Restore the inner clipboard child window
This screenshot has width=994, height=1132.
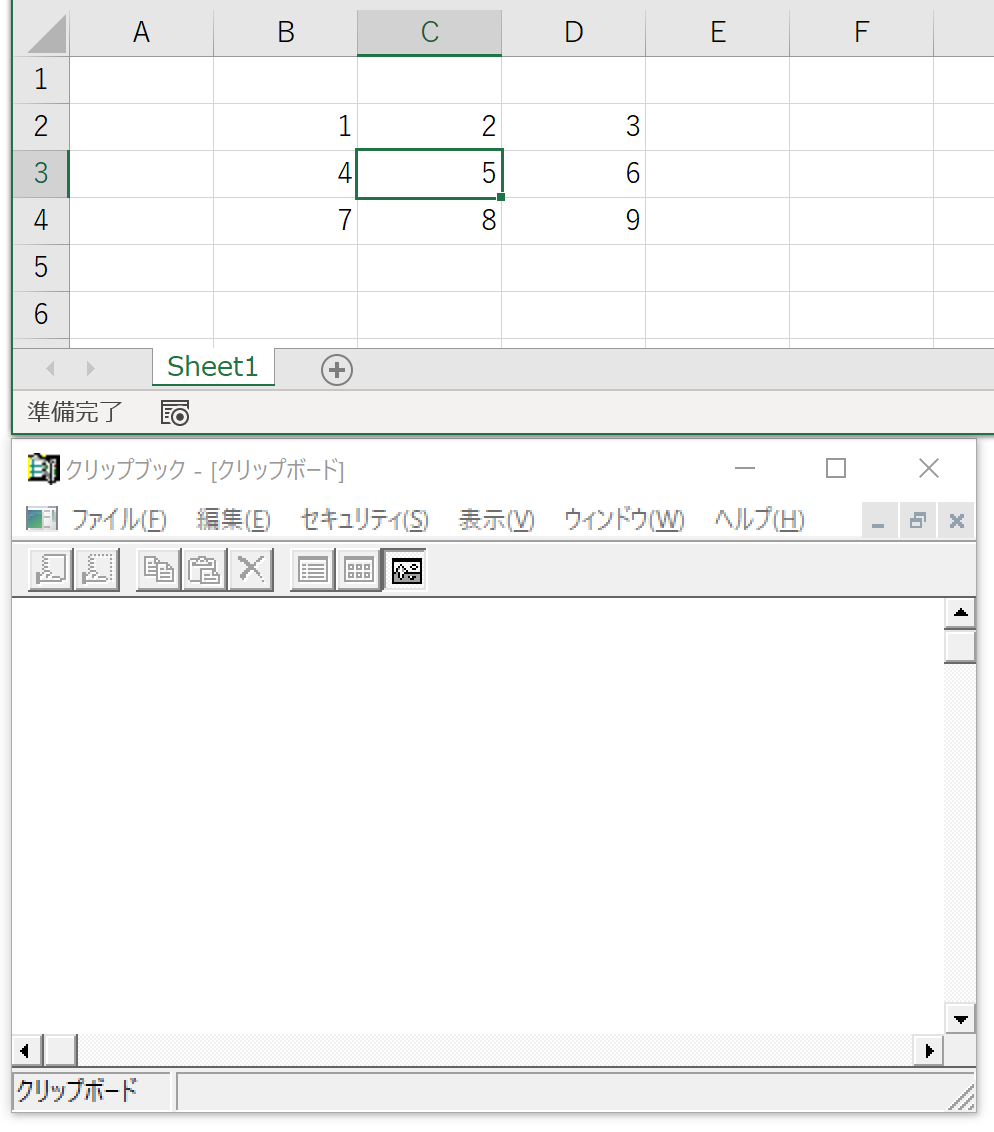[917, 521]
